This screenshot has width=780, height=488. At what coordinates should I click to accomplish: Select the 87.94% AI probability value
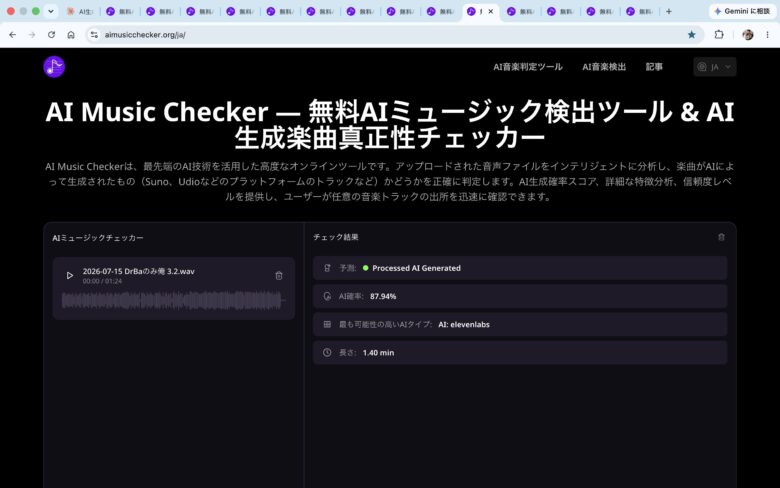(x=383, y=296)
